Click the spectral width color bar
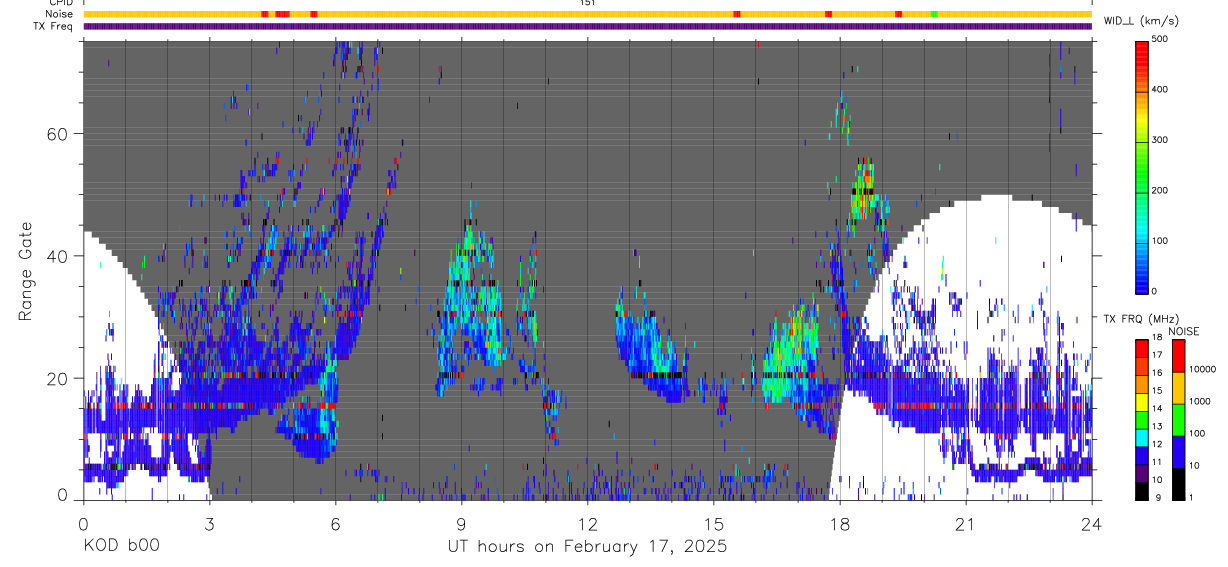Screen dimensions: 1228x567 point(1143,166)
